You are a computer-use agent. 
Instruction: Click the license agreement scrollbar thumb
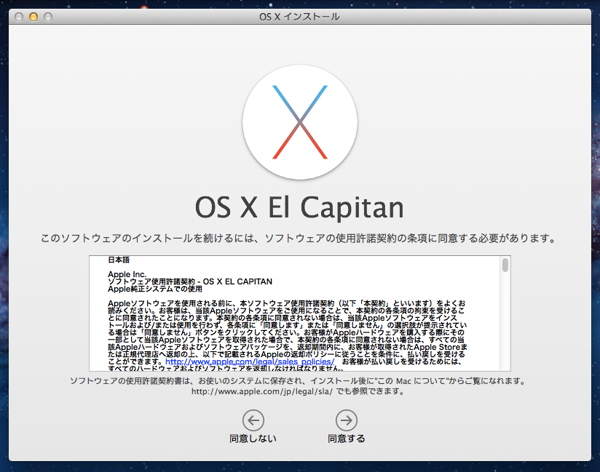click(505, 265)
